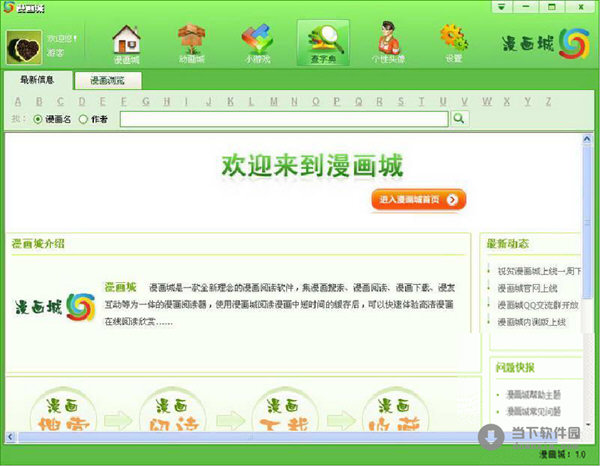Open news item 漫画城内测版上线
The image size is (600, 466).
coord(532,322)
